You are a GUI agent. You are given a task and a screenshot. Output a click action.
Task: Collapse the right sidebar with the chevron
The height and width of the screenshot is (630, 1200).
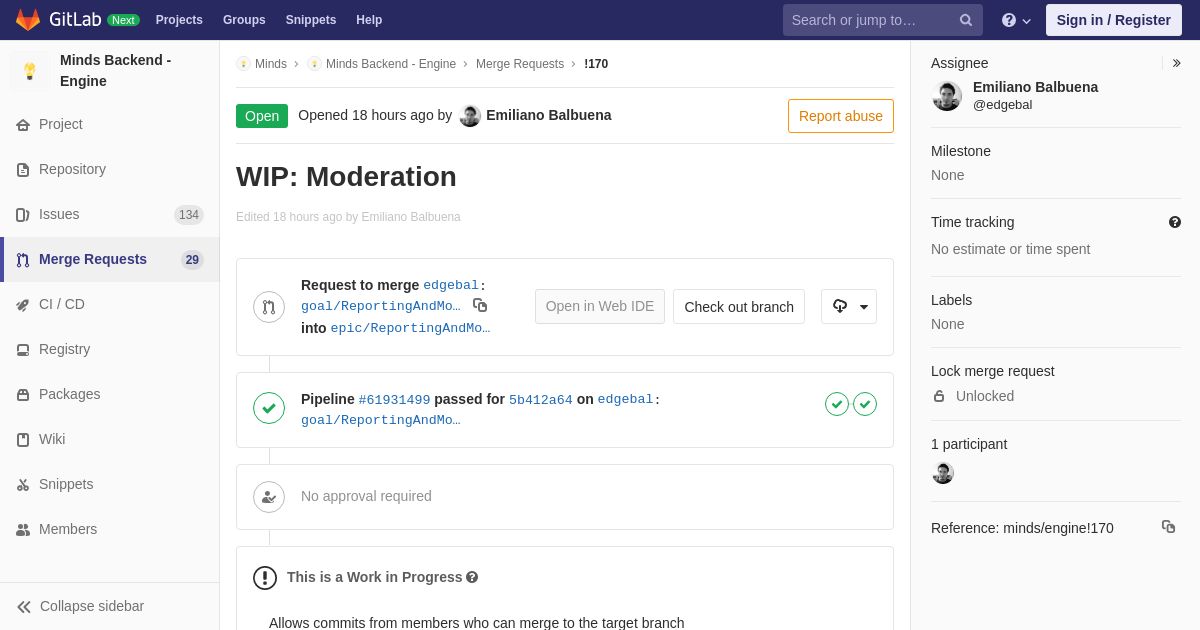pyautogui.click(x=1176, y=63)
